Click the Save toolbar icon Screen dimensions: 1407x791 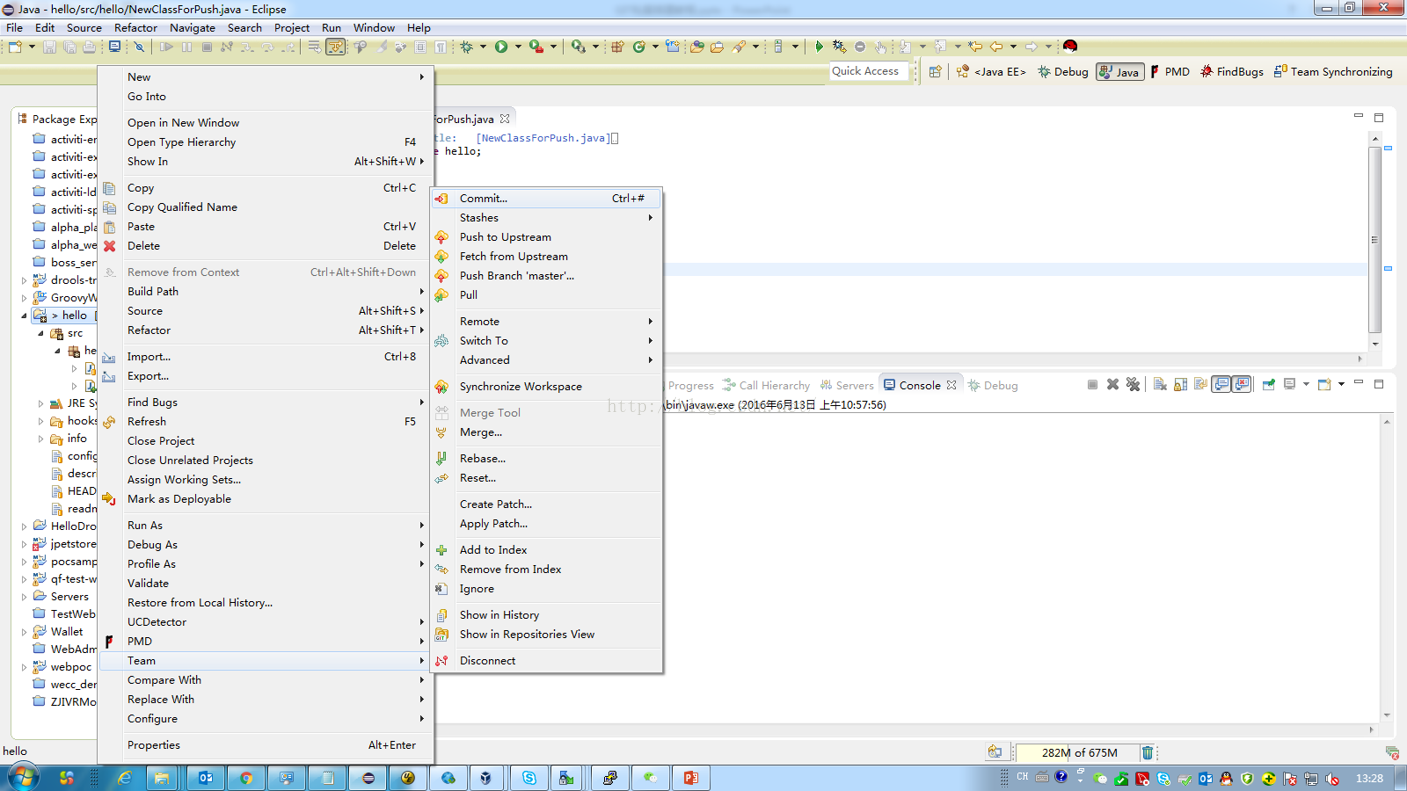[x=49, y=47]
